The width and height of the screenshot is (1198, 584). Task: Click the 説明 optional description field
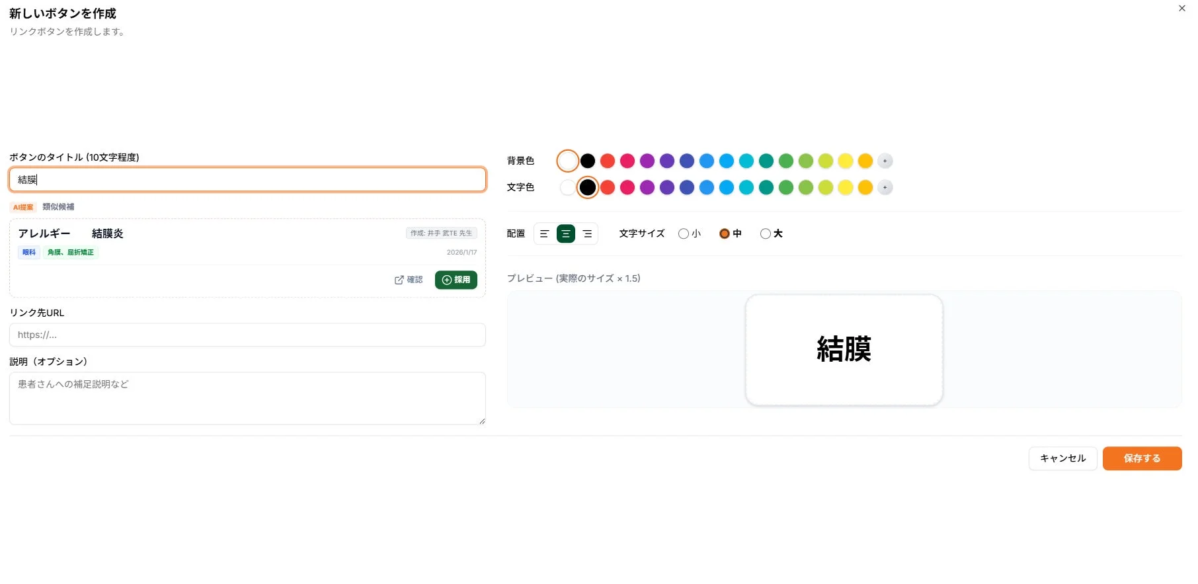click(247, 395)
